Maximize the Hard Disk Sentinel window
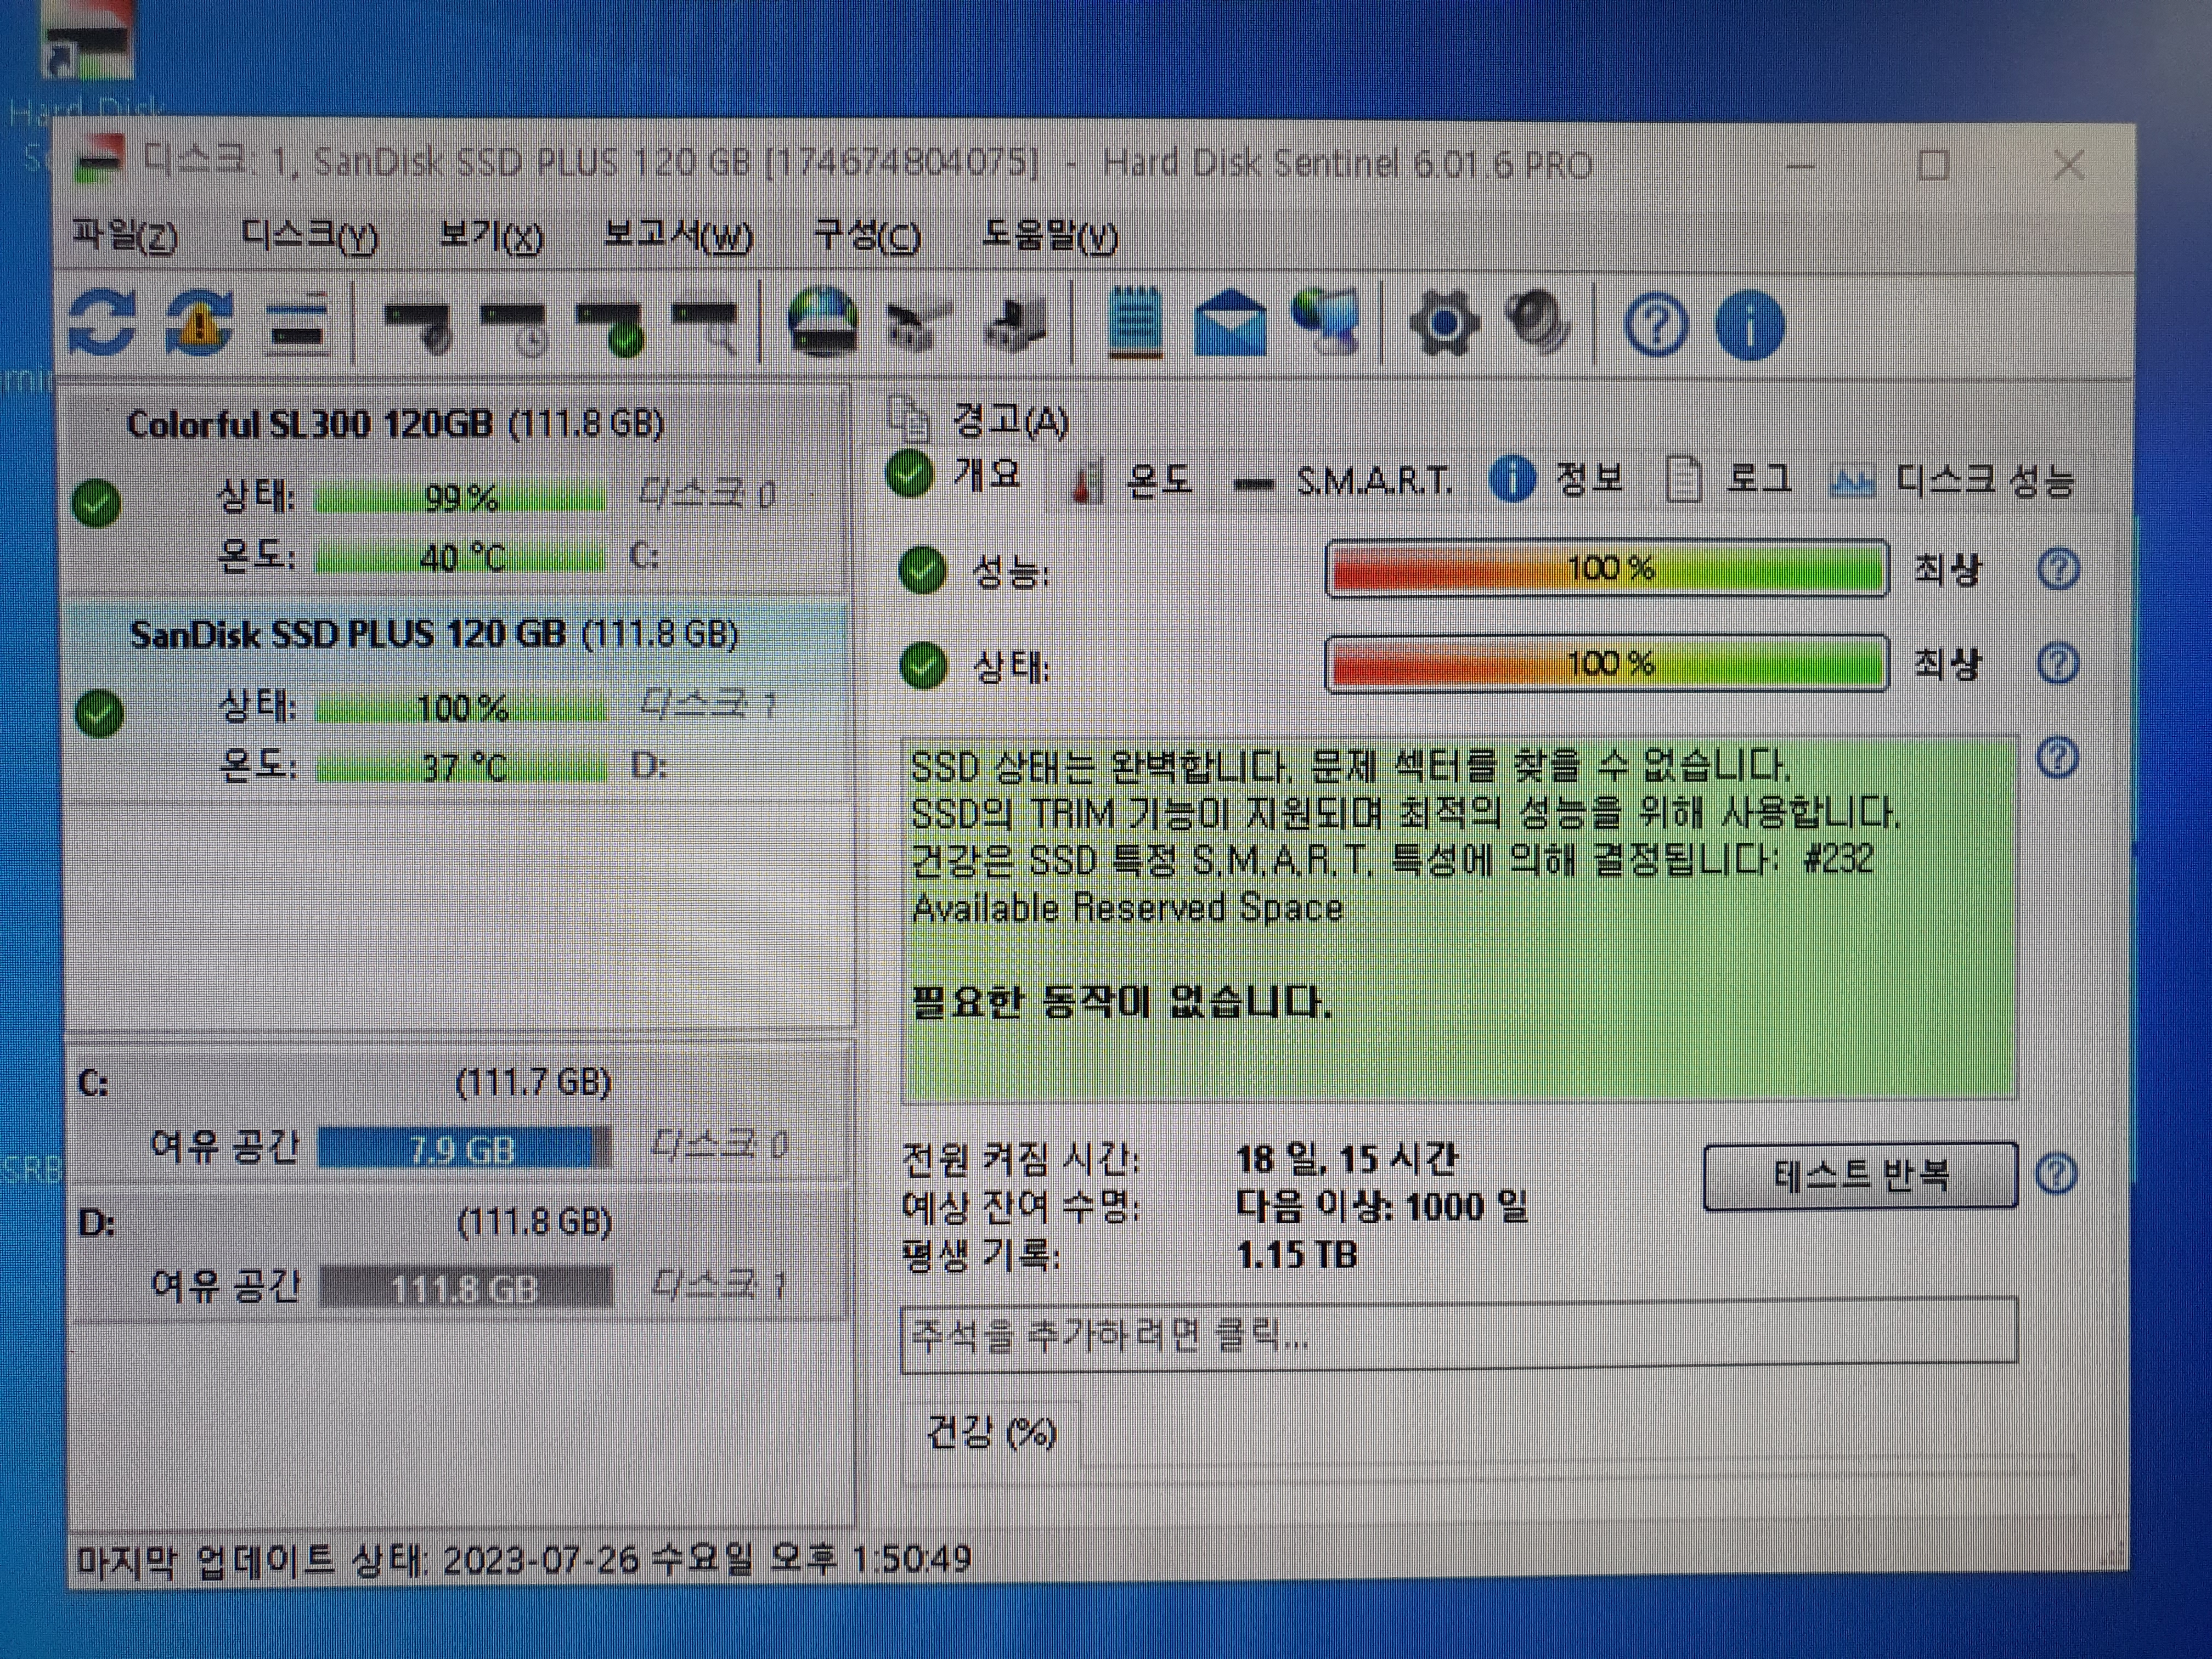The image size is (2212, 1659). point(1933,165)
